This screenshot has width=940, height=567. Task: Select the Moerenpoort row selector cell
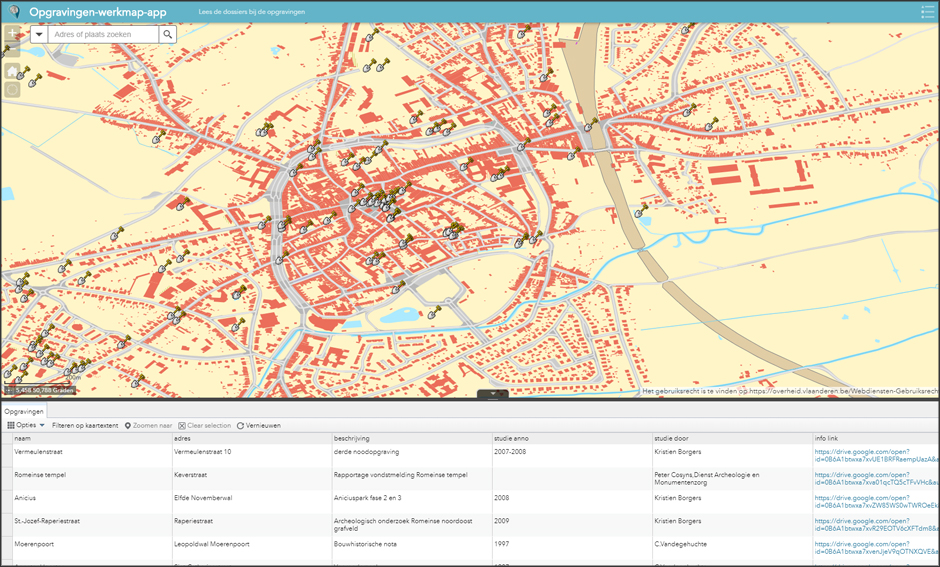coord(7,548)
